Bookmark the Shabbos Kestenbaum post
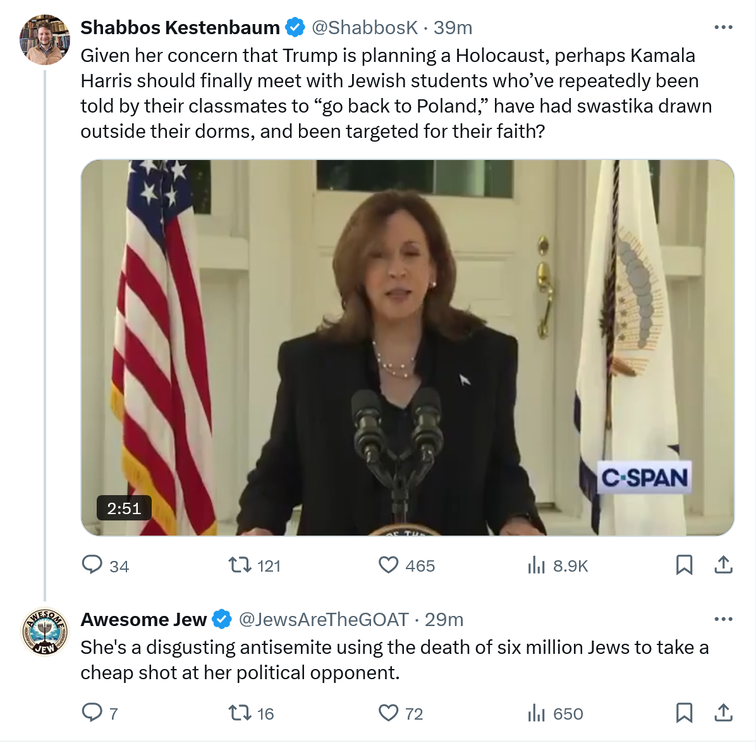Image resolution: width=756 pixels, height=750 pixels. coord(684,565)
